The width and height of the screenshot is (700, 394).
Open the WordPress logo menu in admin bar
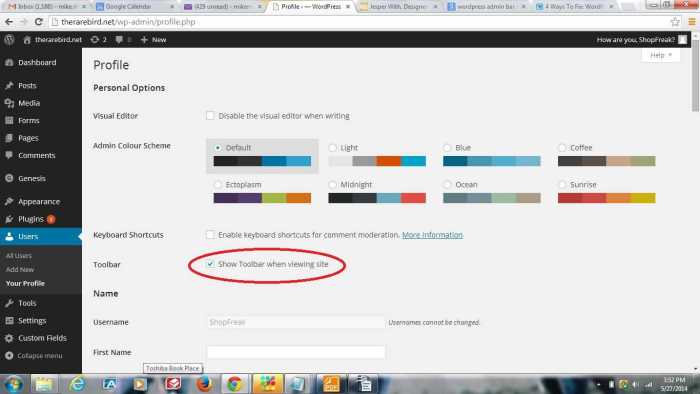click(9, 40)
